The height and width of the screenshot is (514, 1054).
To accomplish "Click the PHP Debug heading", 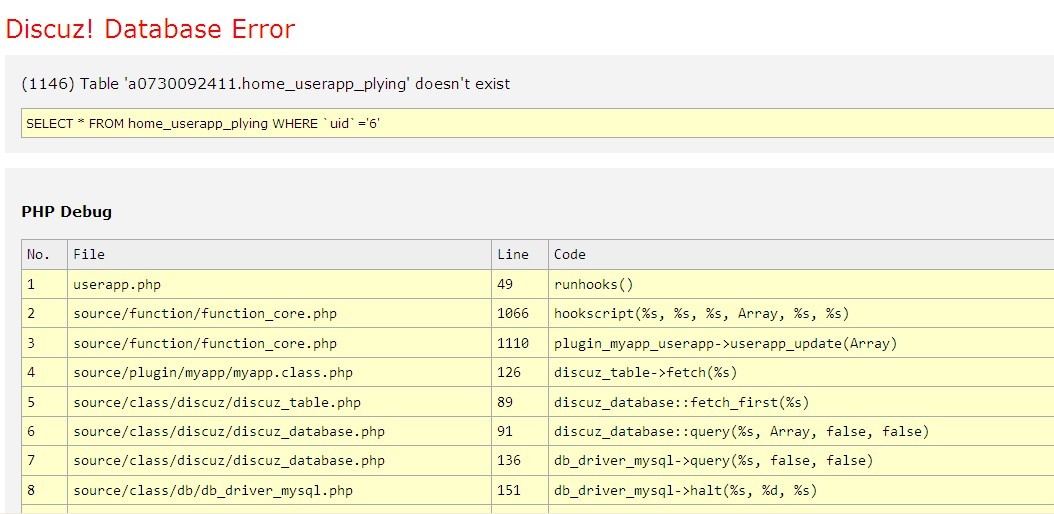I will 67,212.
